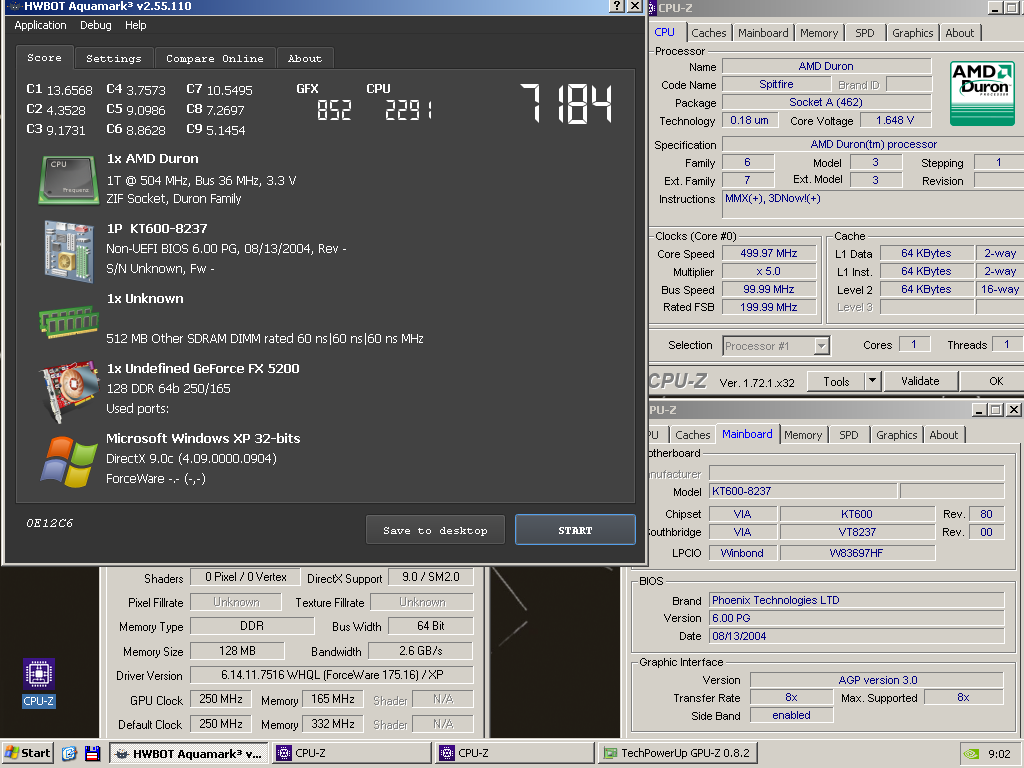Image resolution: width=1024 pixels, height=768 pixels.
Task: Click the Transfer Rate 8x value
Action: point(792,697)
